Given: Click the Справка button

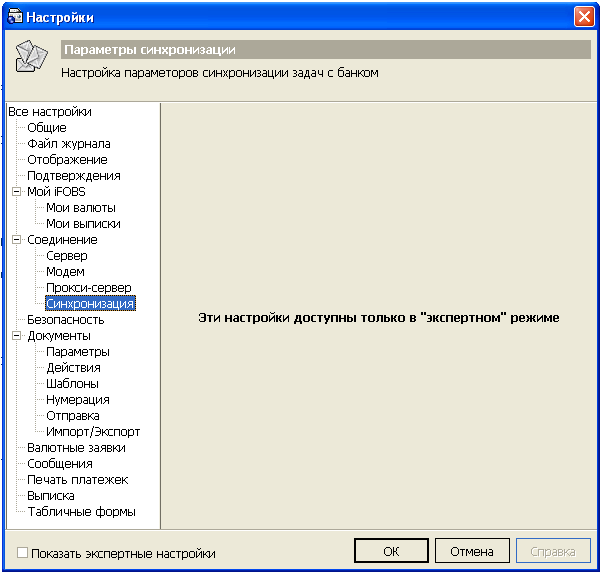Looking at the screenshot, I should (x=553, y=551).
